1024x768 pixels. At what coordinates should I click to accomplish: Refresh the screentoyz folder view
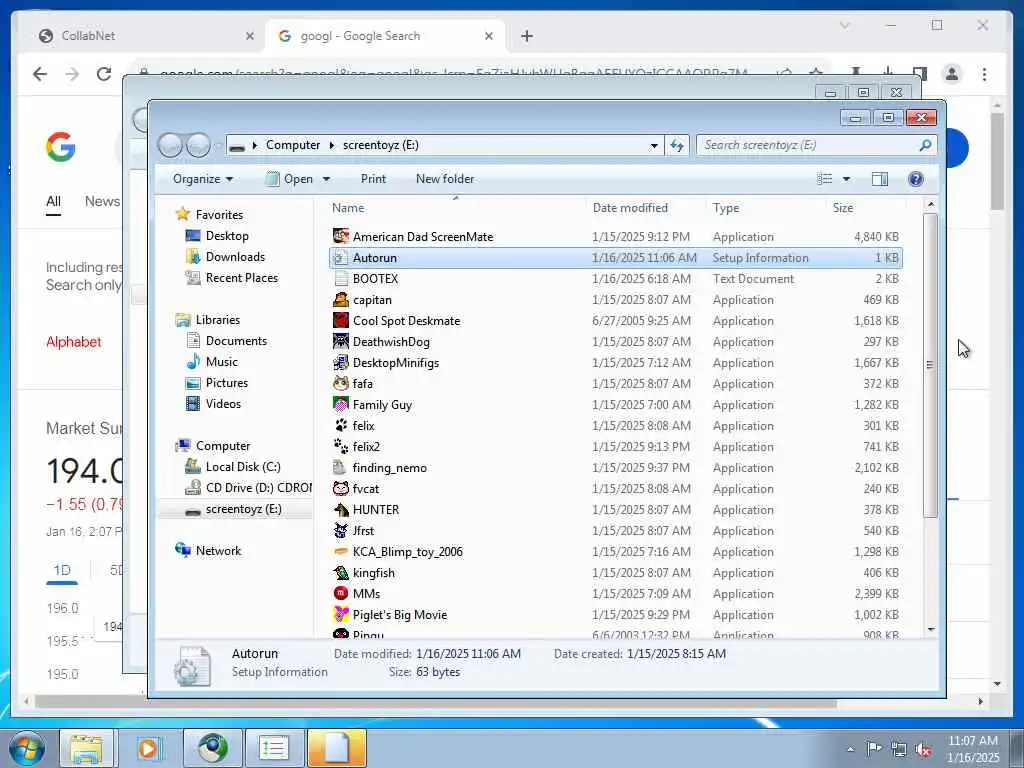(x=677, y=145)
